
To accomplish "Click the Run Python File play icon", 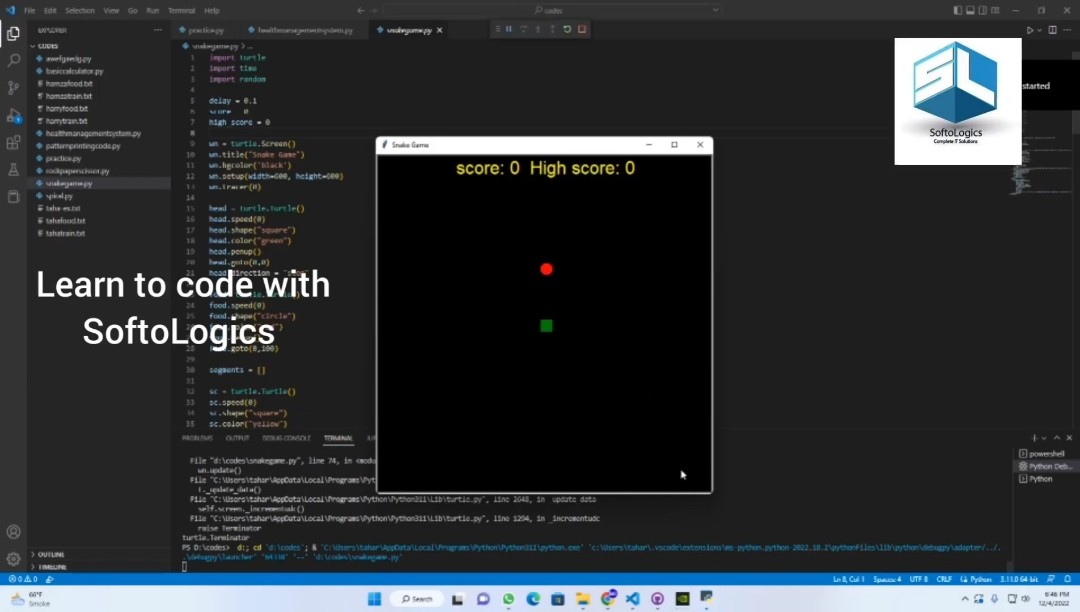I will [1030, 30].
